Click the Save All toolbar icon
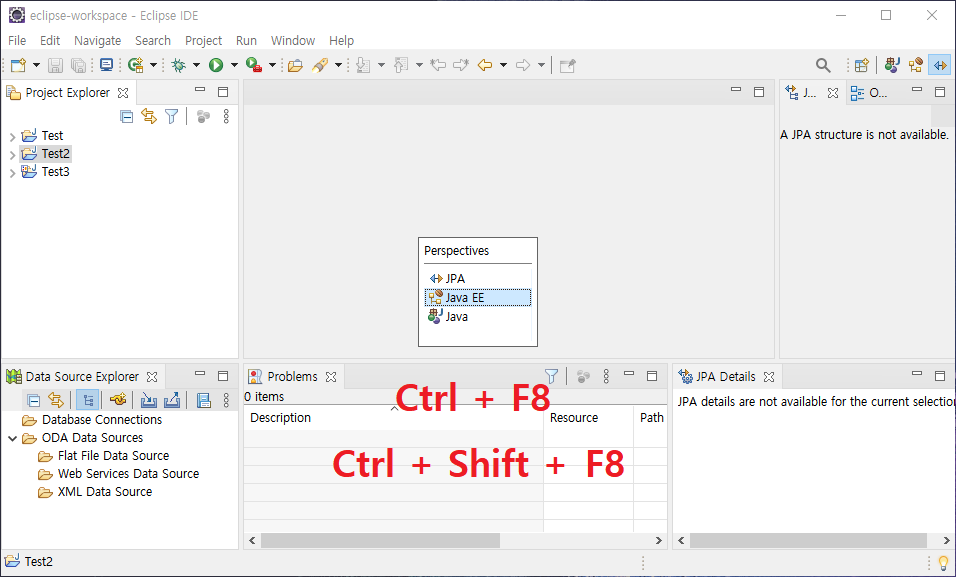Viewport: 956px width, 577px height. 78,65
